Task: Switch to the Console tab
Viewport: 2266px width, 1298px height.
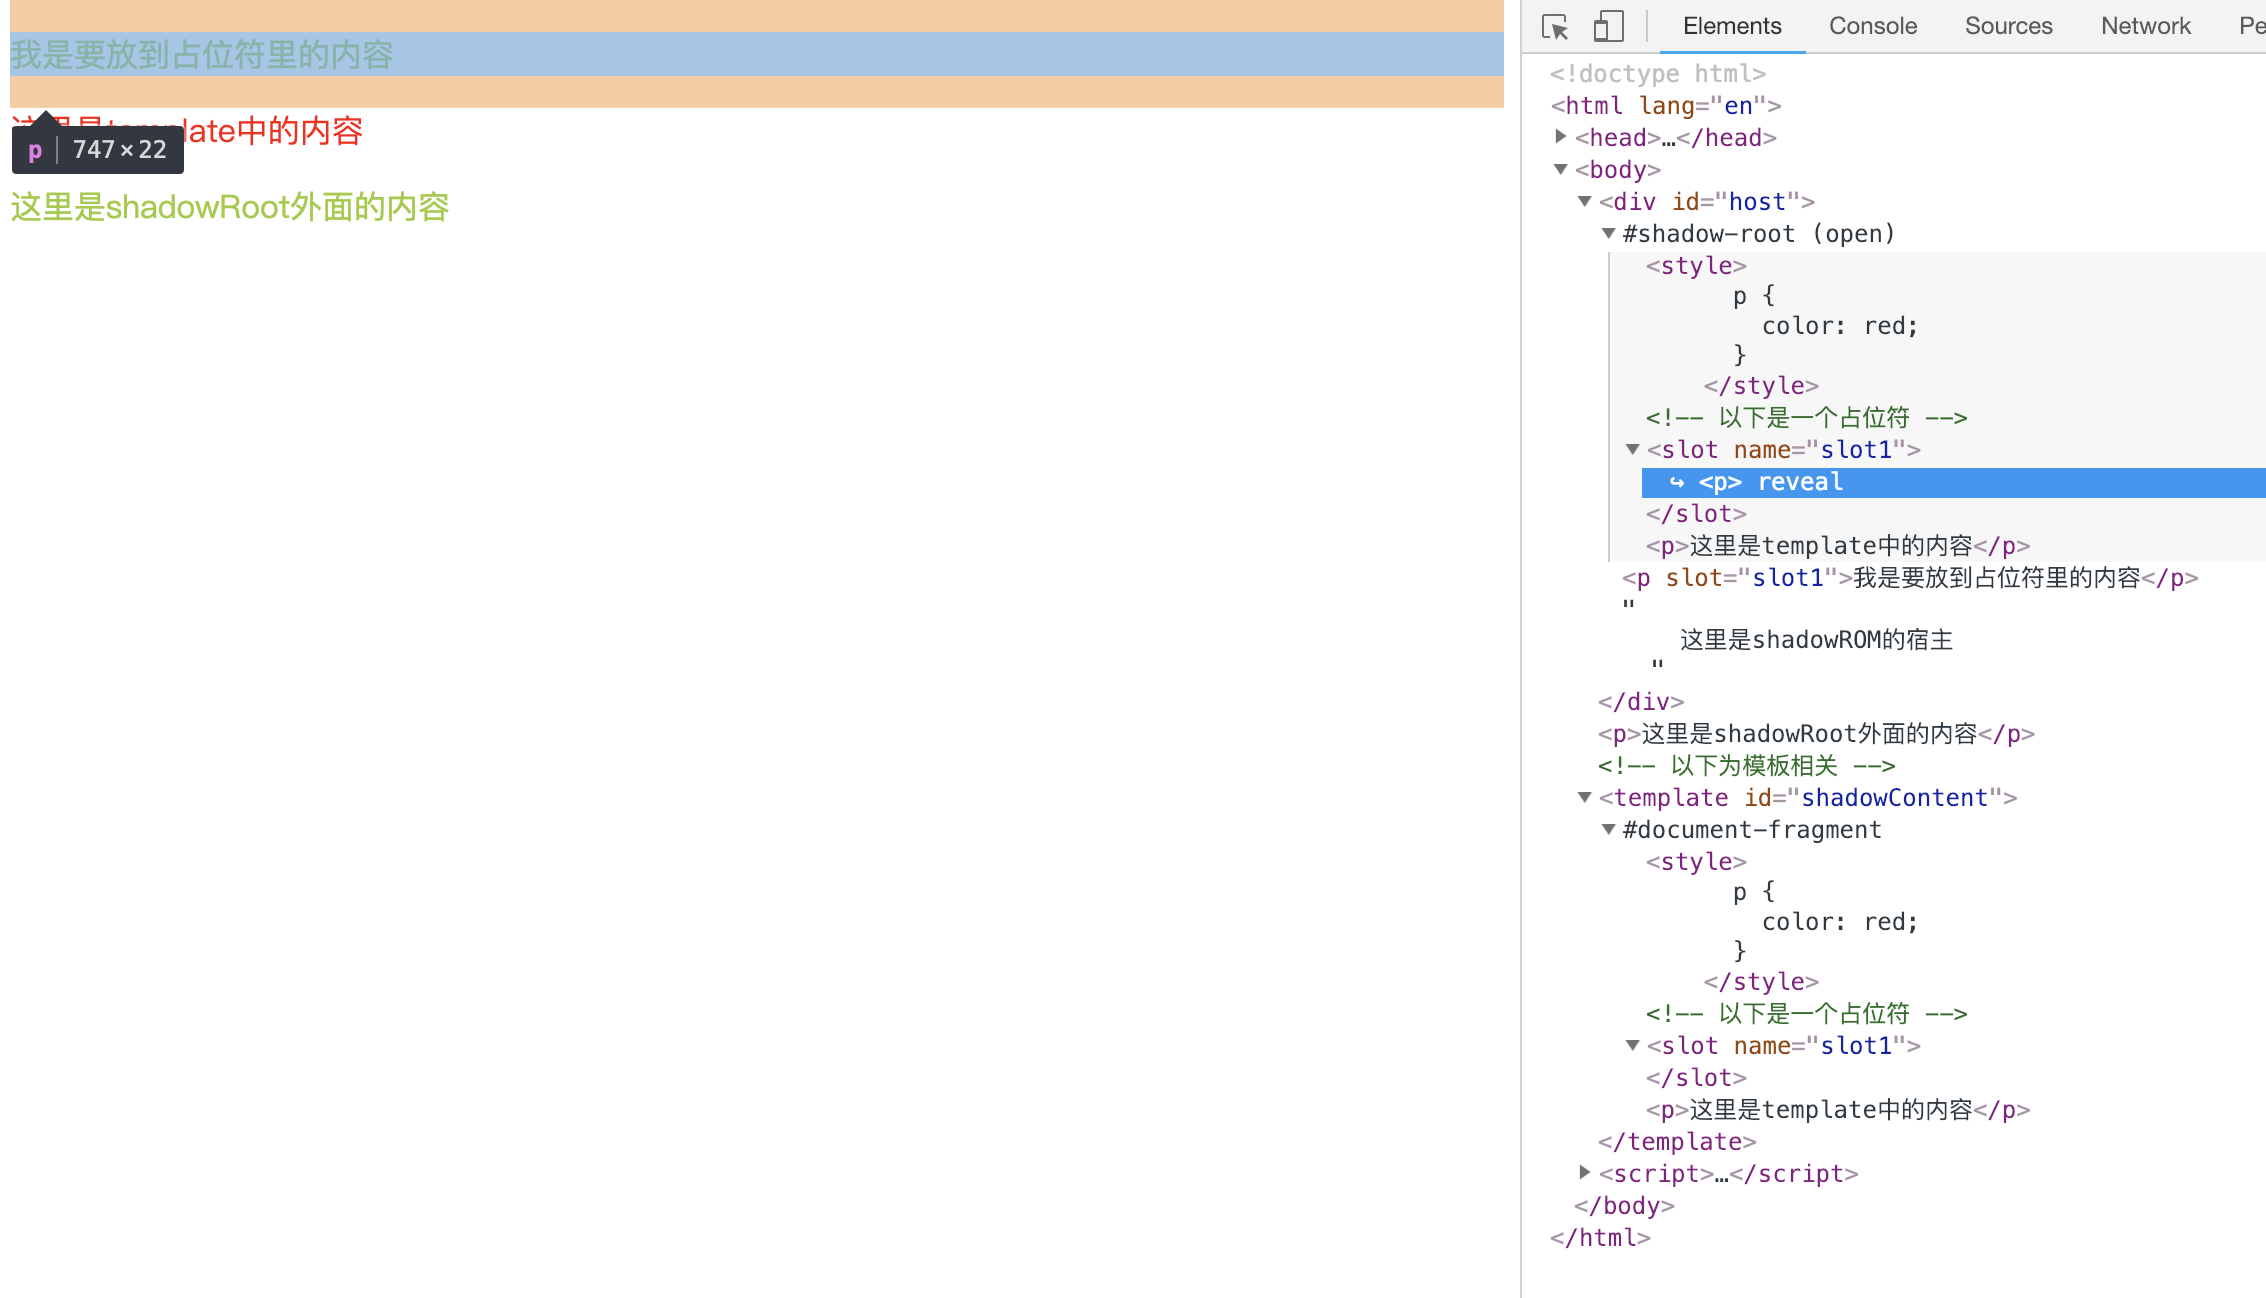Action: (x=1872, y=26)
